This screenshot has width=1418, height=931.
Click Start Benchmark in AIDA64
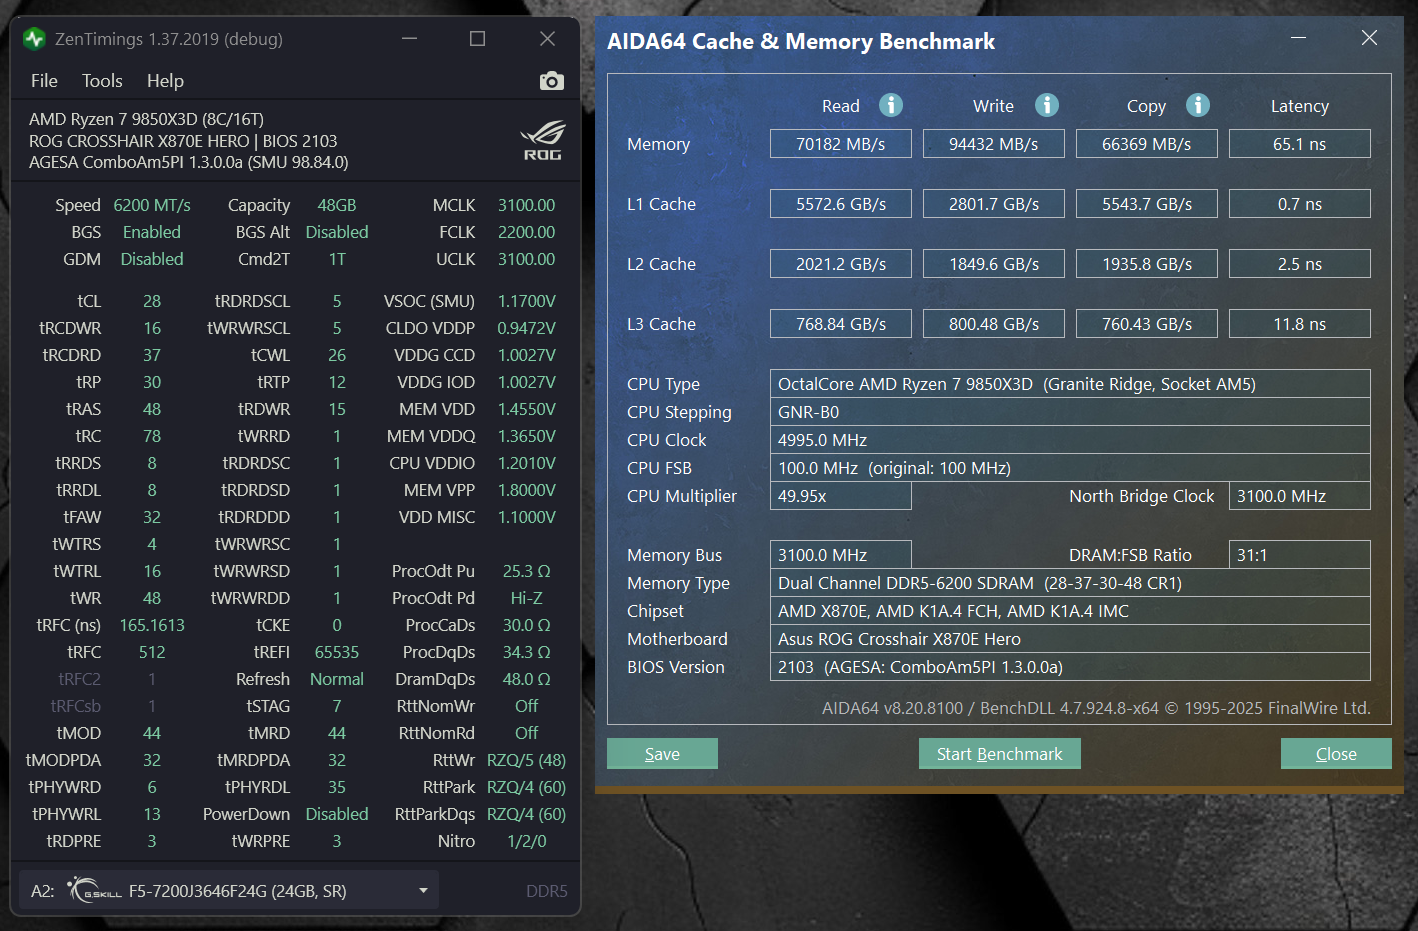pos(1000,754)
